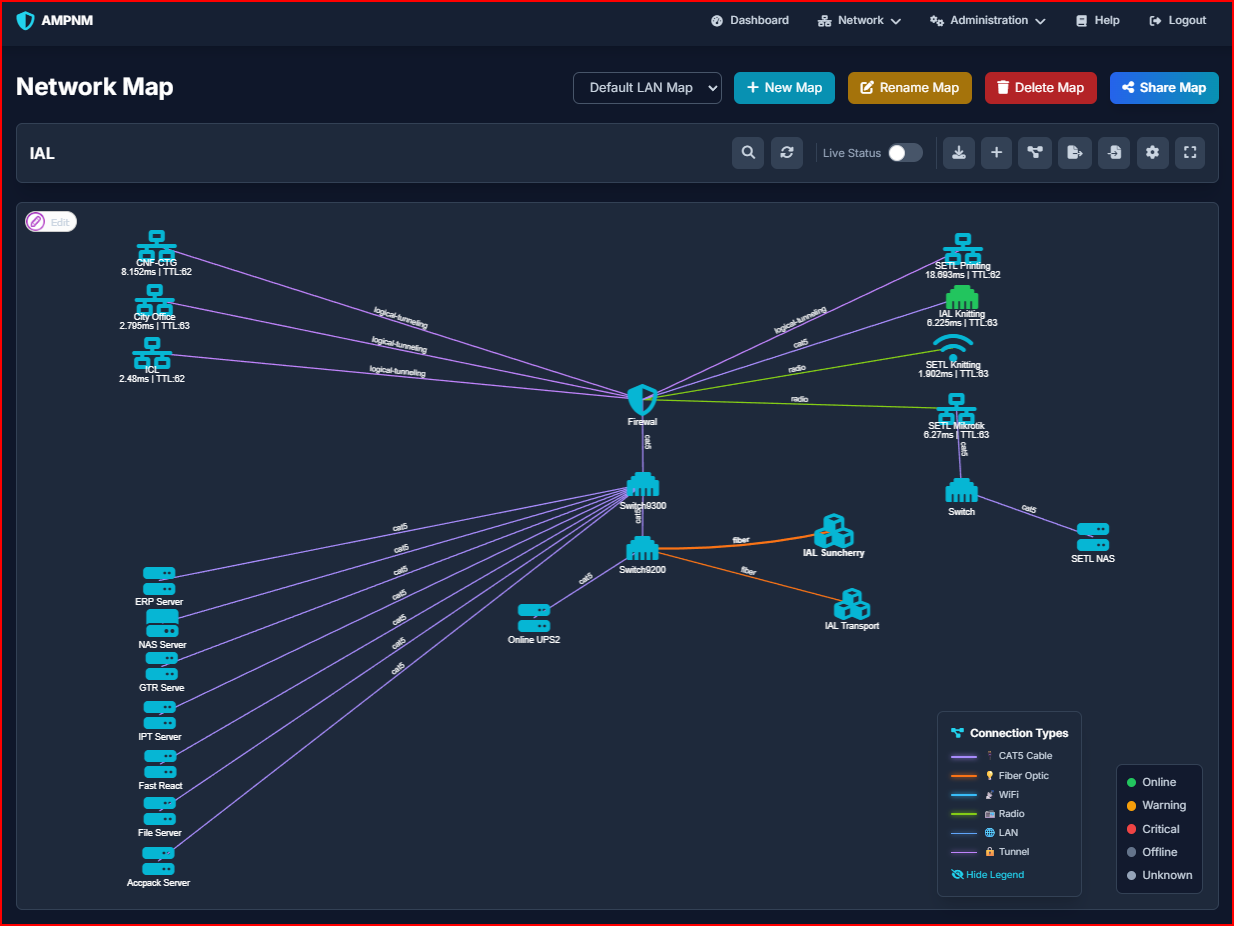
Task: Select the Accpack Server node
Action: click(158, 861)
